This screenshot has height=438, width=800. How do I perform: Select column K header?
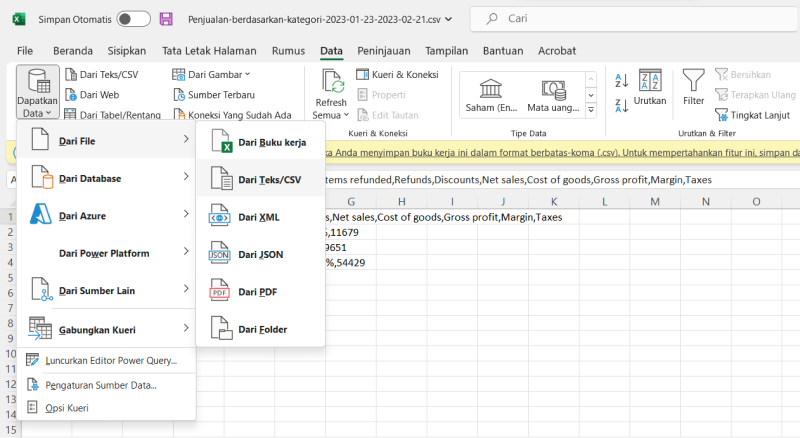pos(554,201)
